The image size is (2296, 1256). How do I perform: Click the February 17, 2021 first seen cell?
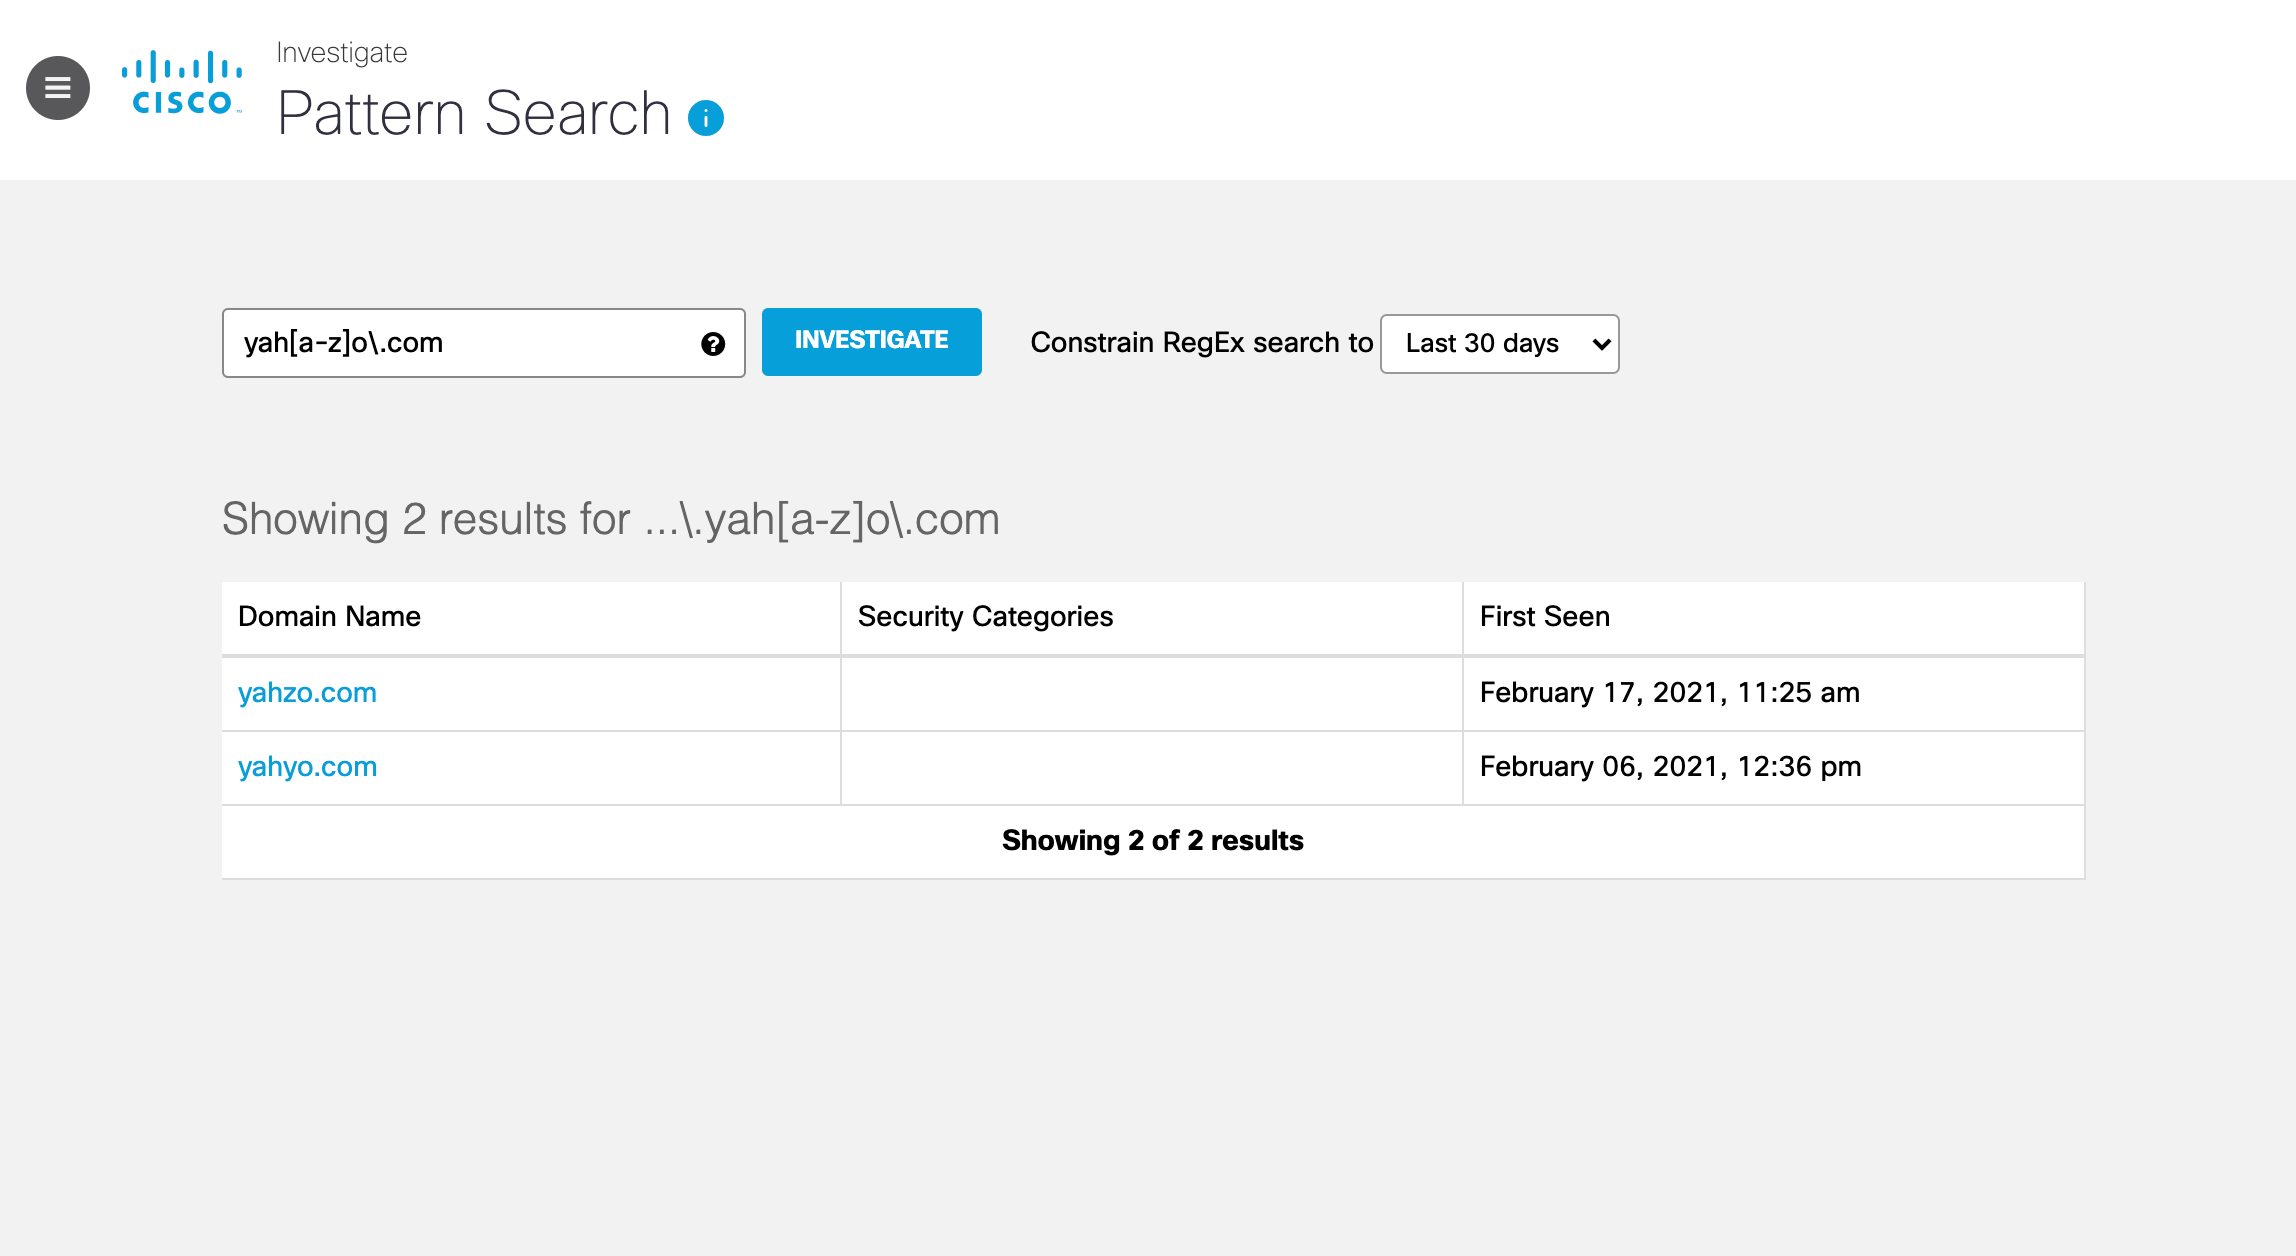coord(1669,692)
